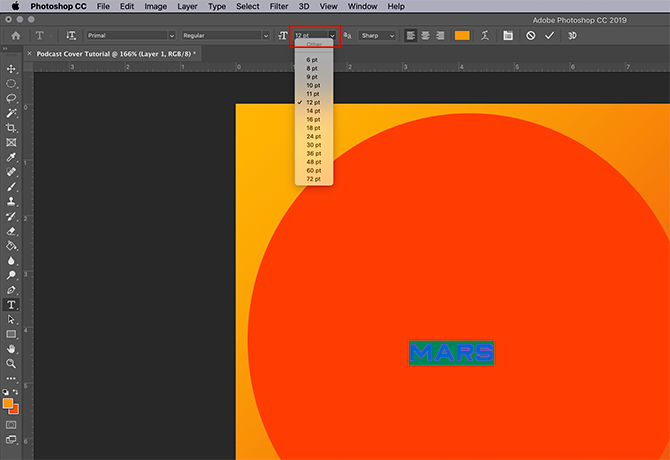This screenshot has width=670, height=460.
Task: Left align the text
Action: click(411, 35)
